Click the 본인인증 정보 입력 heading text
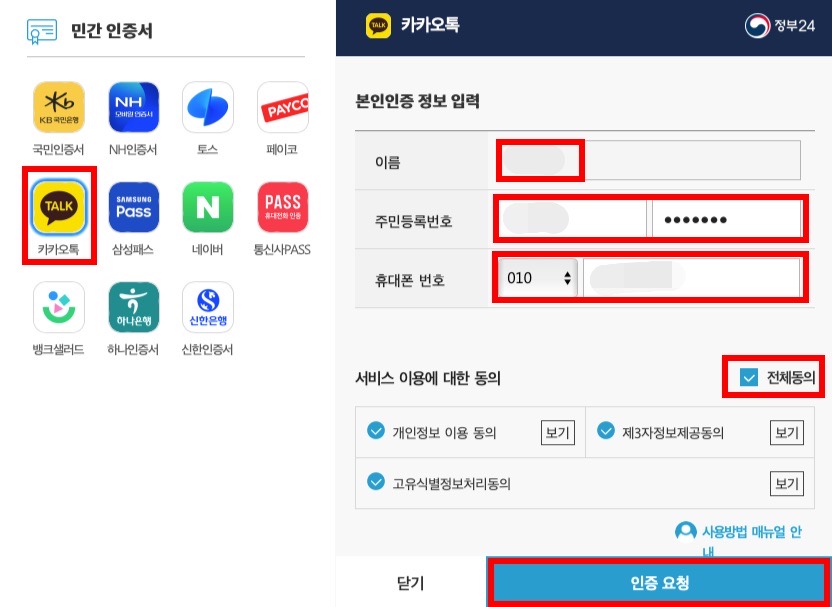Viewport: 832px width, 607px height. [418, 101]
